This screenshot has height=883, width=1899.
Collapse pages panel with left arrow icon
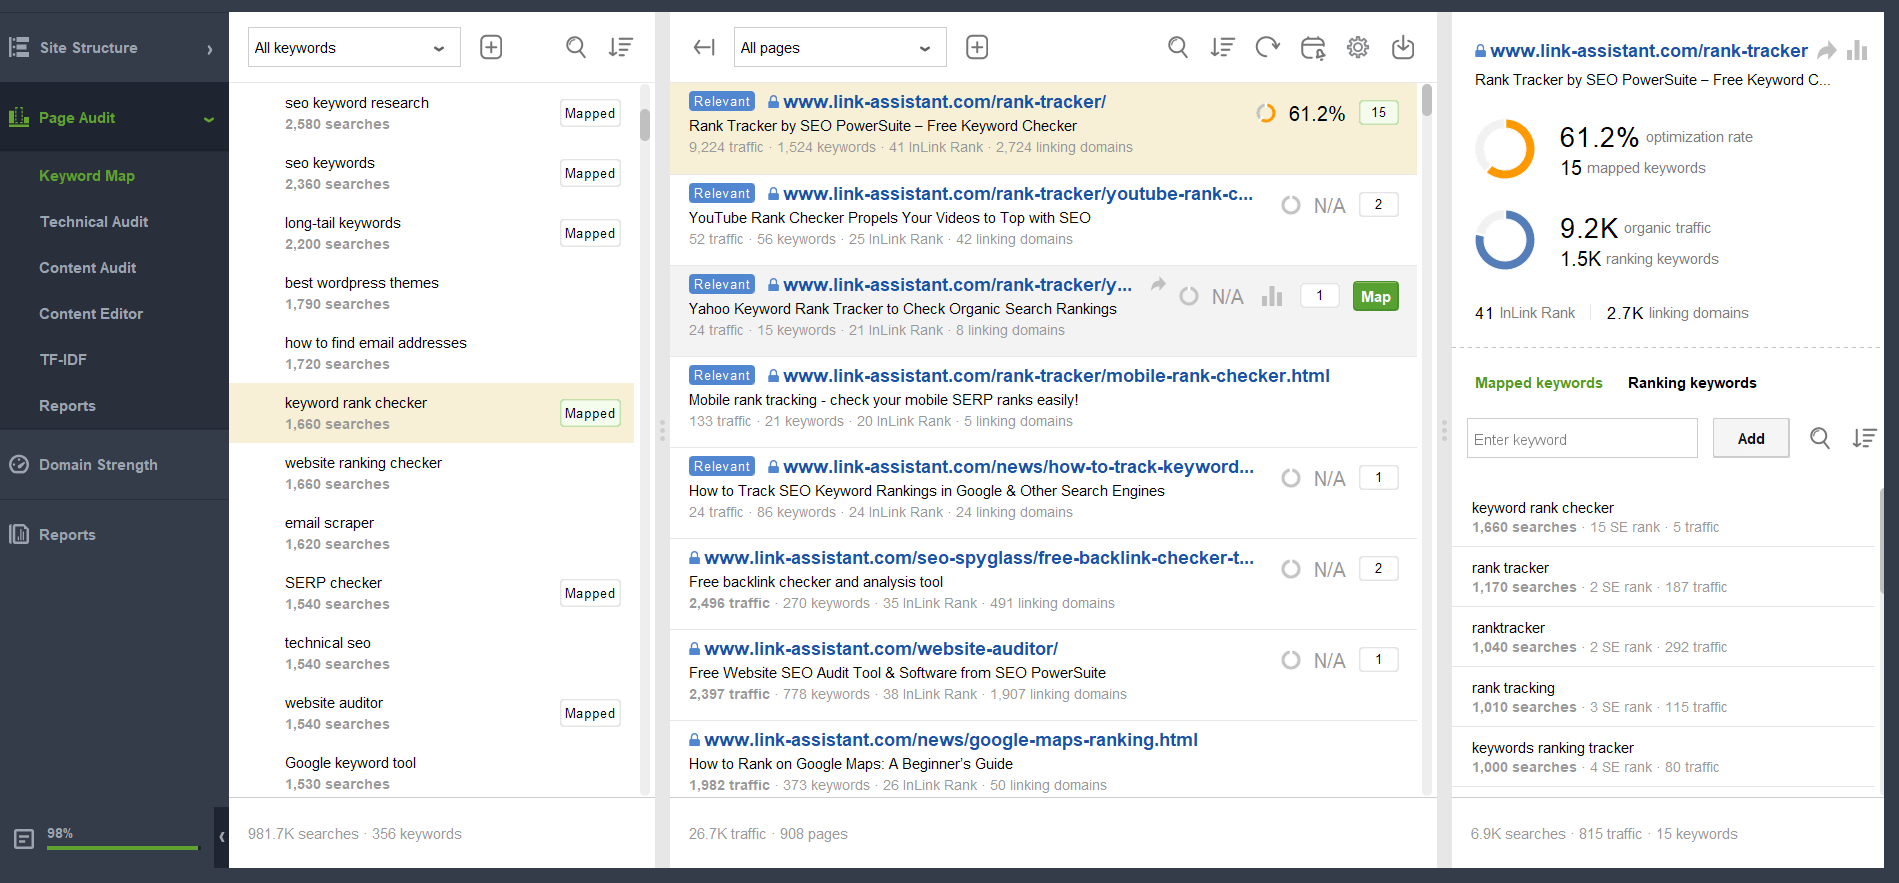click(x=704, y=47)
